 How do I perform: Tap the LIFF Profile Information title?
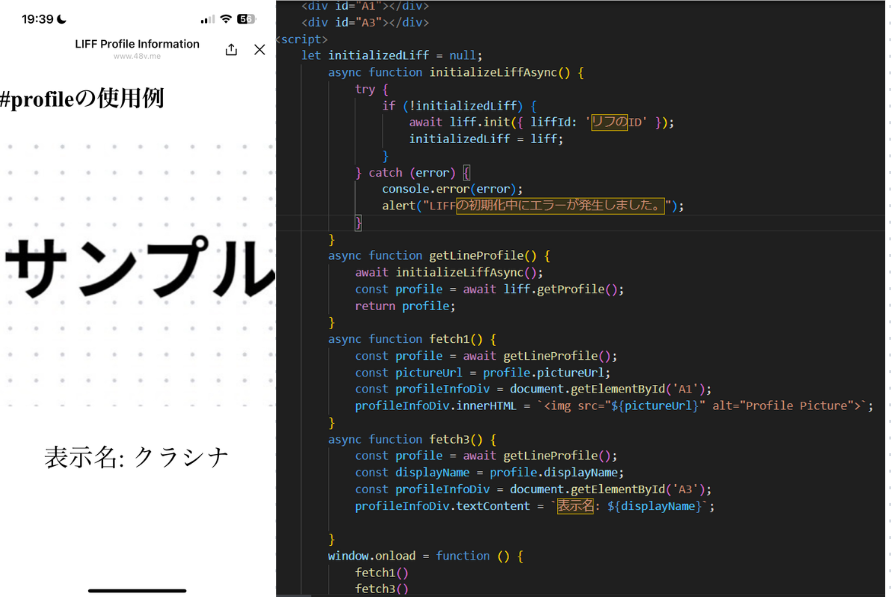tap(137, 44)
